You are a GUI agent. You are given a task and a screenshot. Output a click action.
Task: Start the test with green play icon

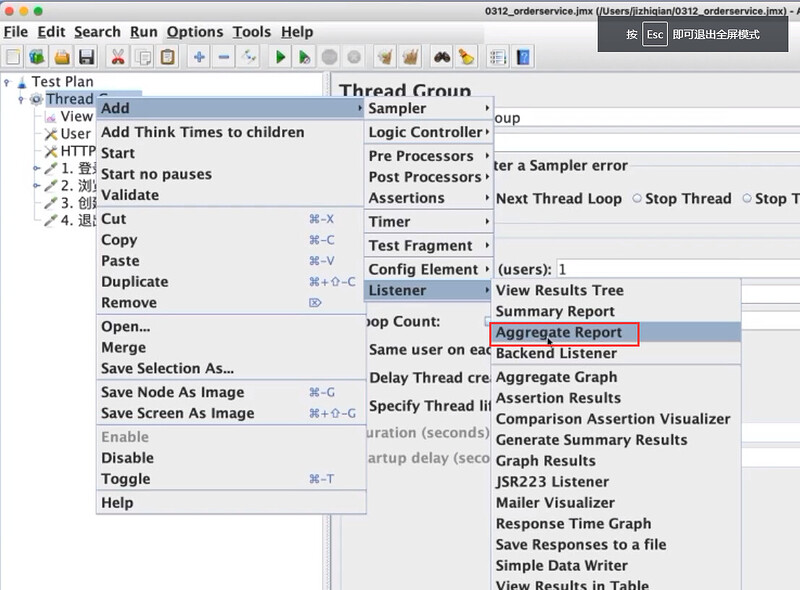280,57
